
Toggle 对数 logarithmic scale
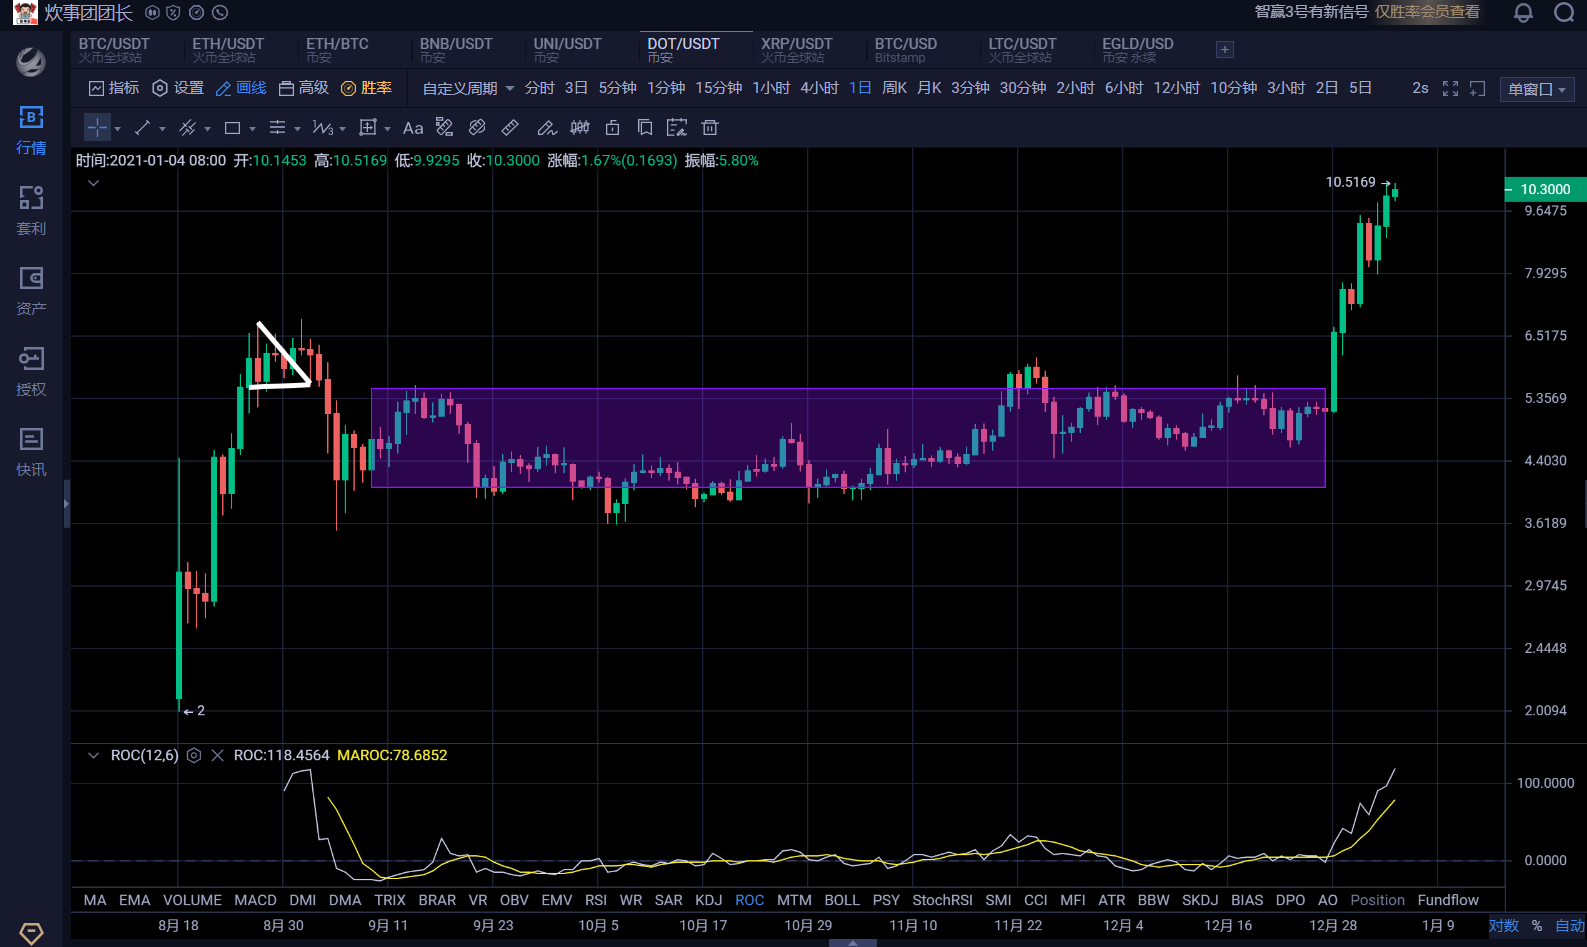[x=1503, y=926]
